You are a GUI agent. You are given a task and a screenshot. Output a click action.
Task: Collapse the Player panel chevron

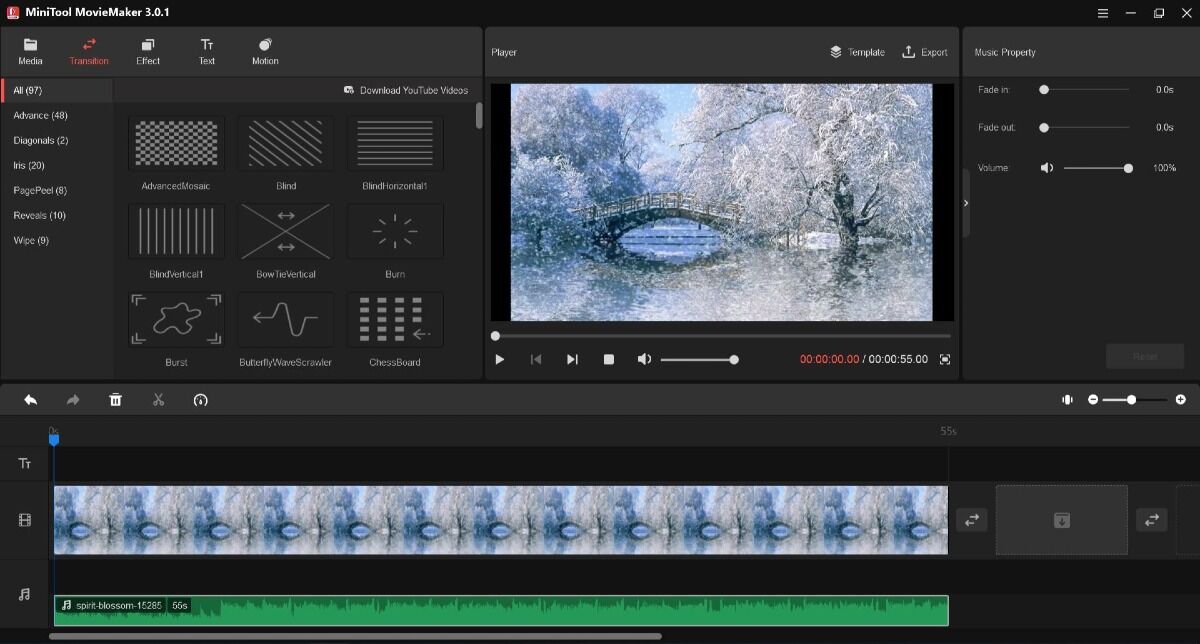tap(965, 202)
